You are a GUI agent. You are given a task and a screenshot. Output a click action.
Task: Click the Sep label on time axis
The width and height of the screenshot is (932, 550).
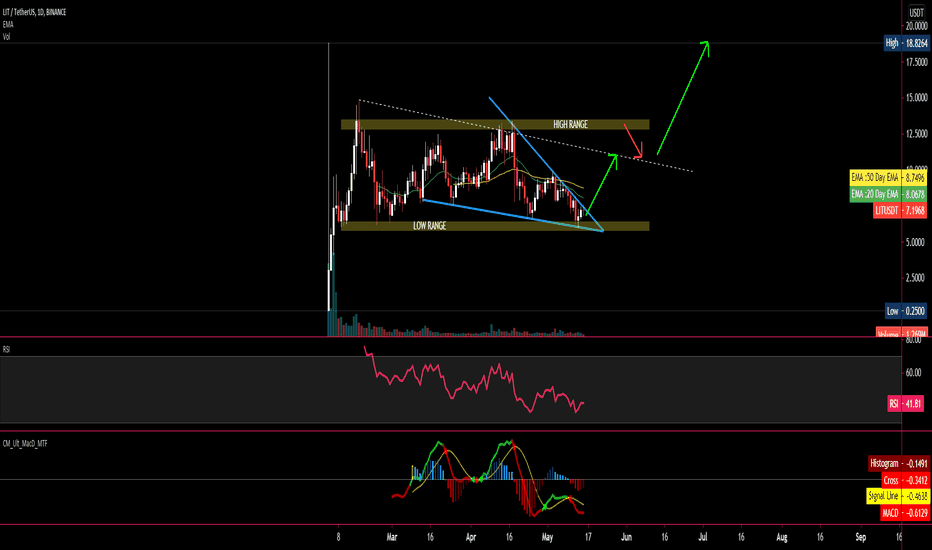tap(861, 537)
